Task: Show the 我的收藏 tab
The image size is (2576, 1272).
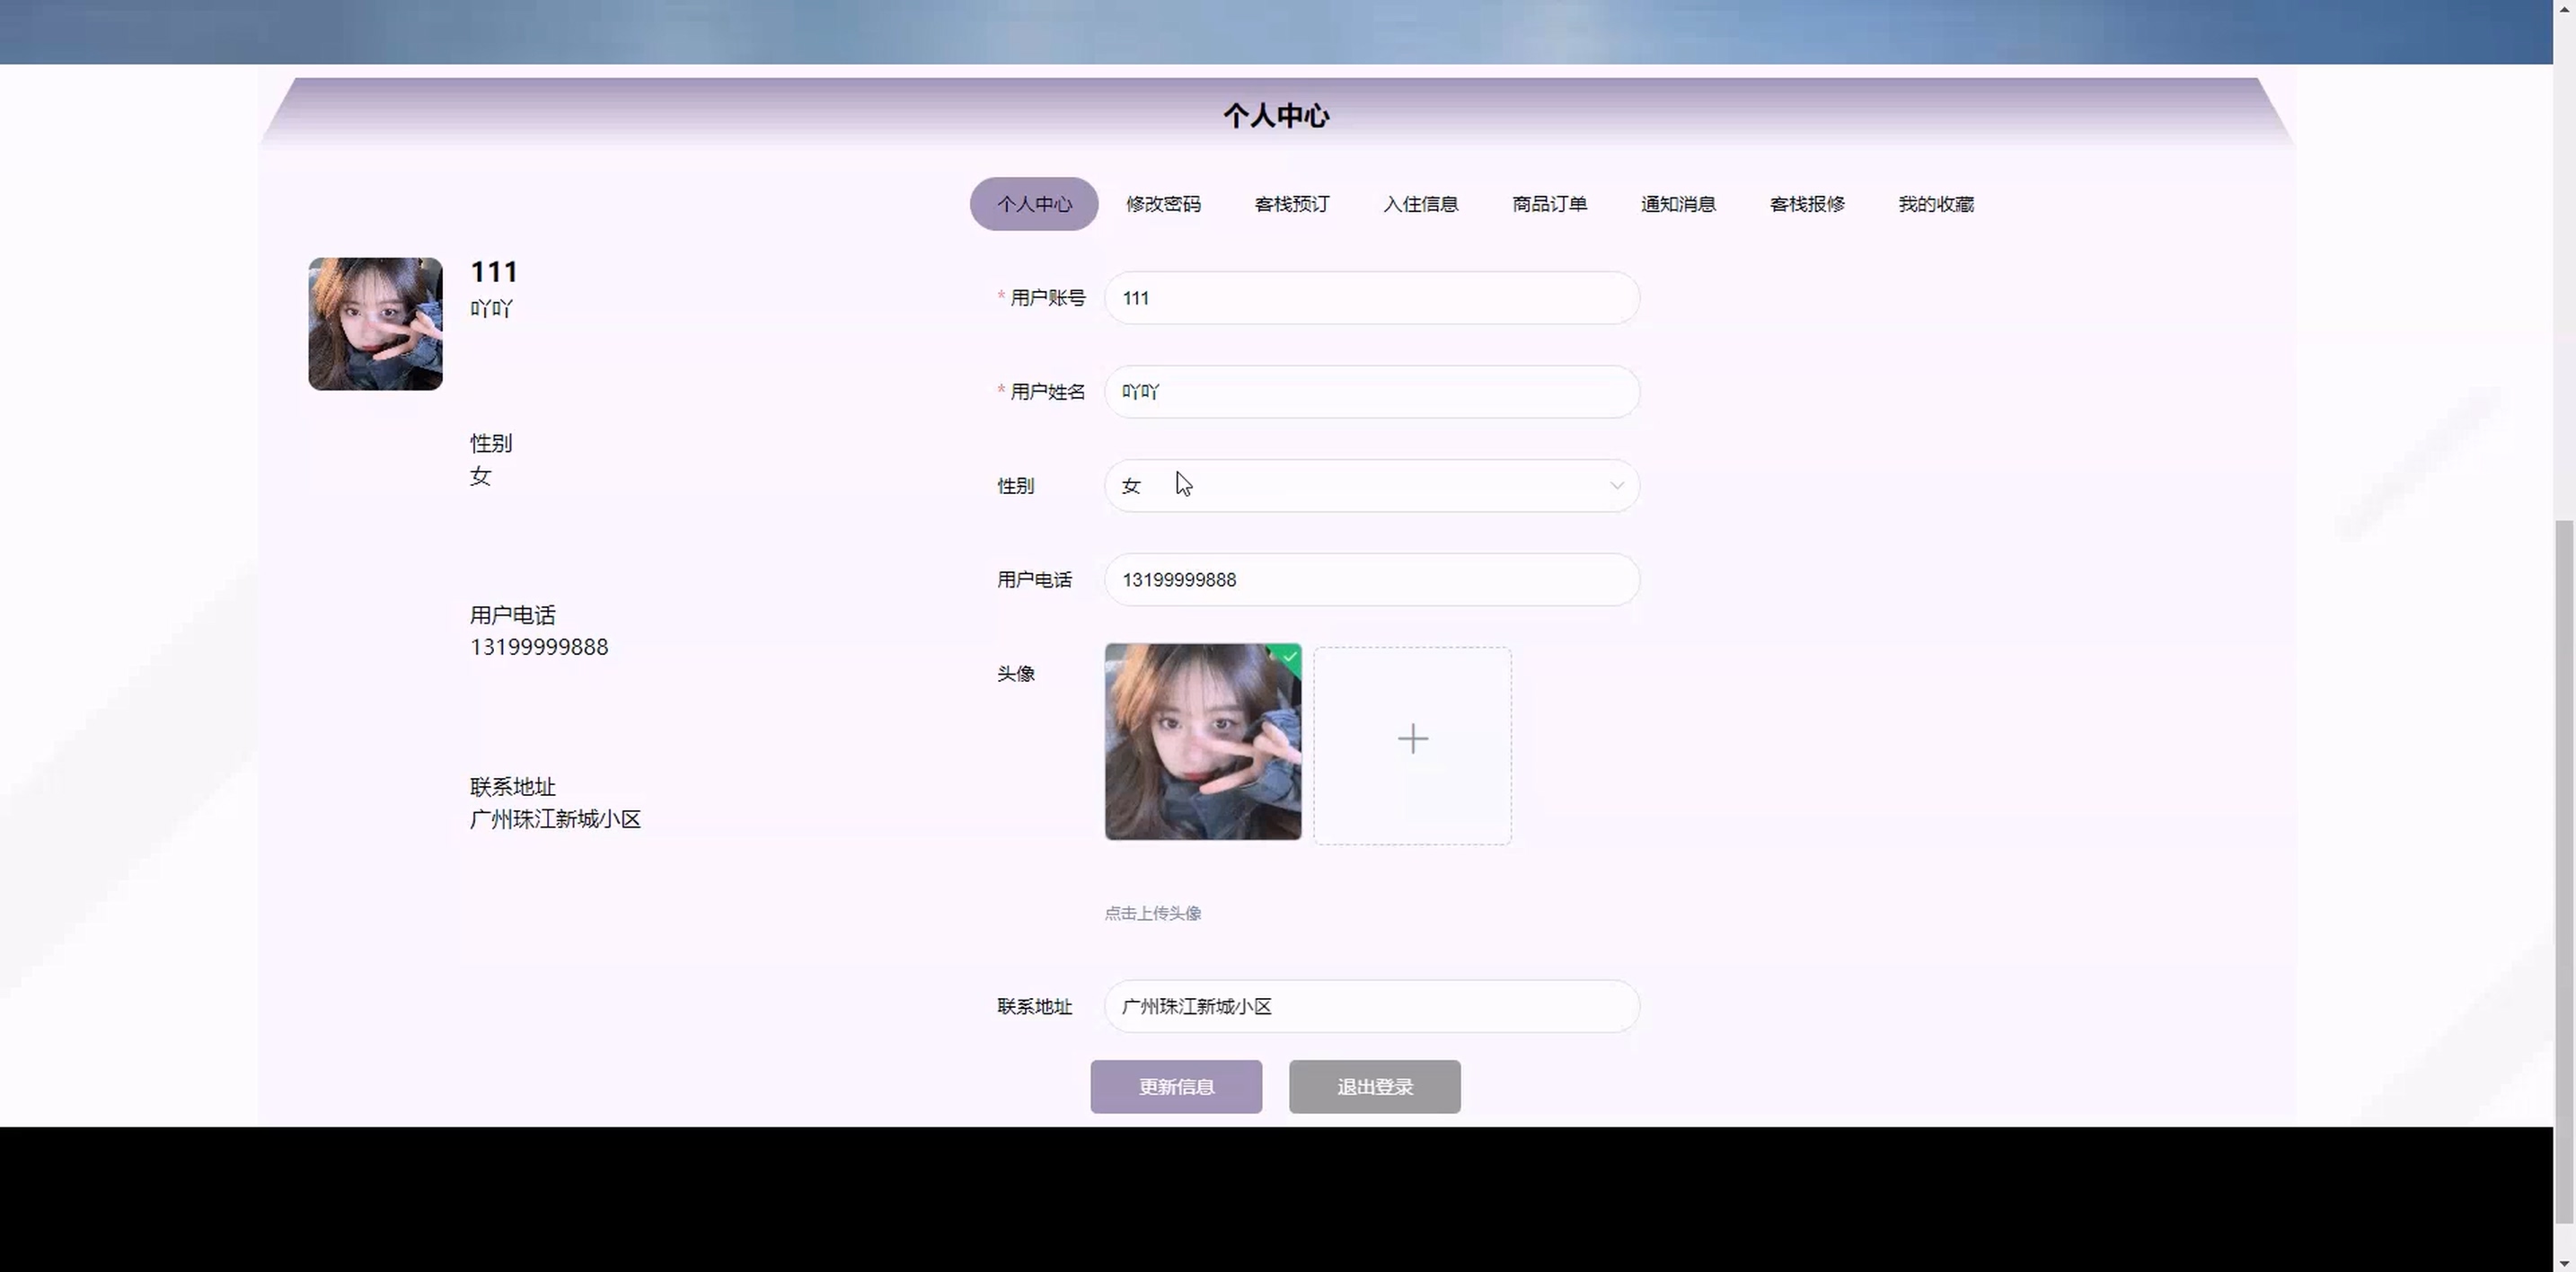Action: coord(1936,204)
